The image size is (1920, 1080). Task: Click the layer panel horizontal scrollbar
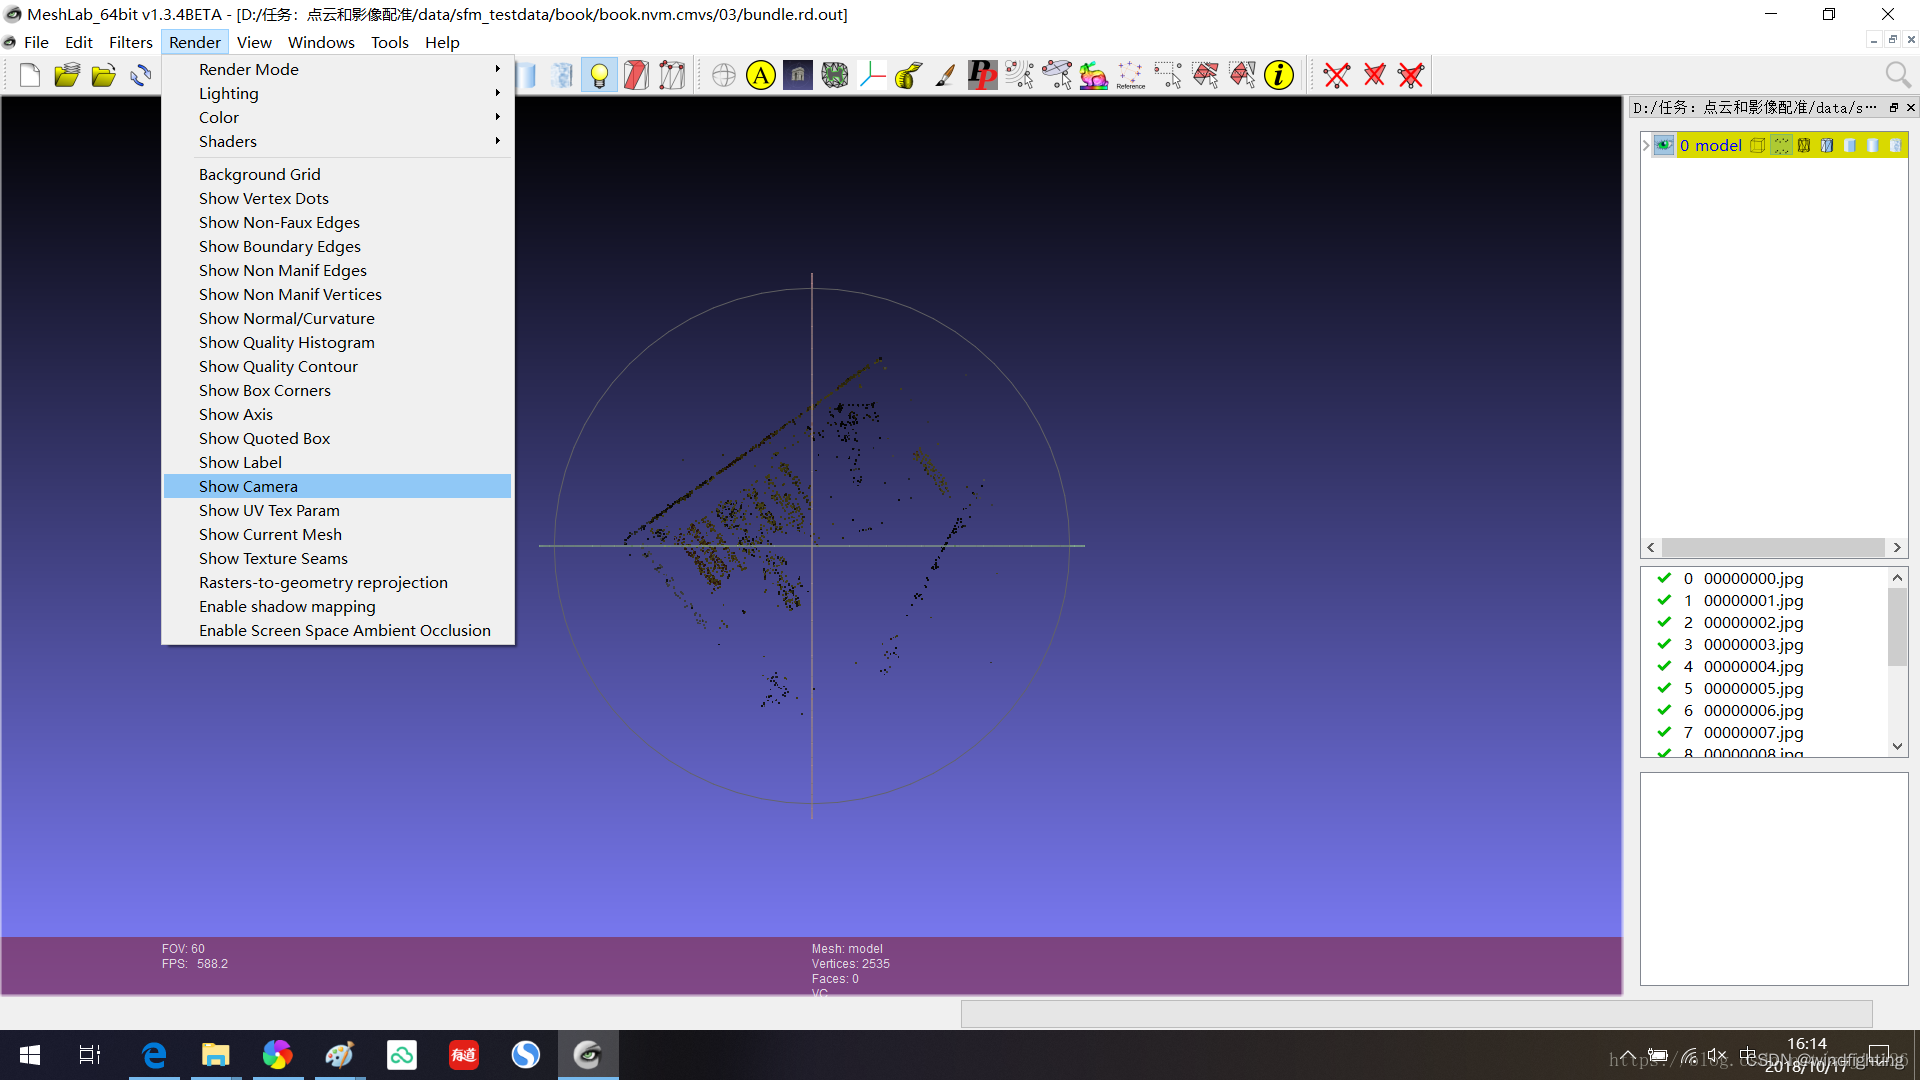click(x=1773, y=547)
